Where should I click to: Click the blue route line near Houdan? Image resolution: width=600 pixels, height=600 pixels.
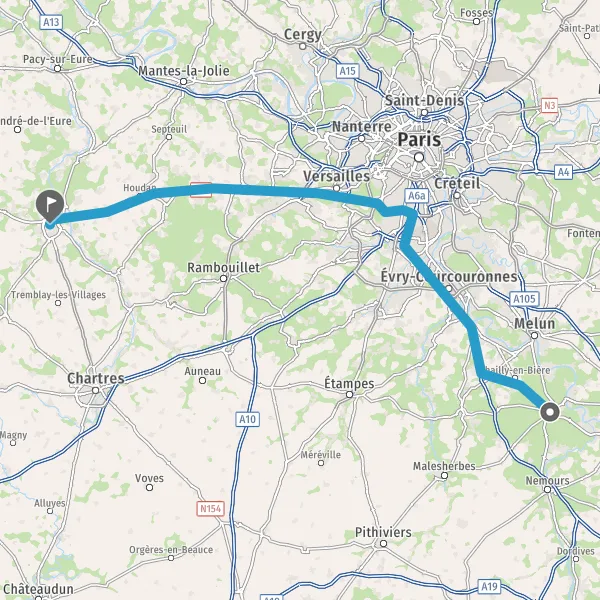point(153,192)
